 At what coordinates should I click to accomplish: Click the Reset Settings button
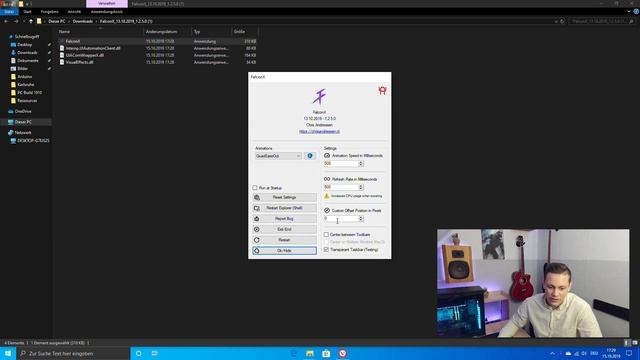(x=284, y=197)
